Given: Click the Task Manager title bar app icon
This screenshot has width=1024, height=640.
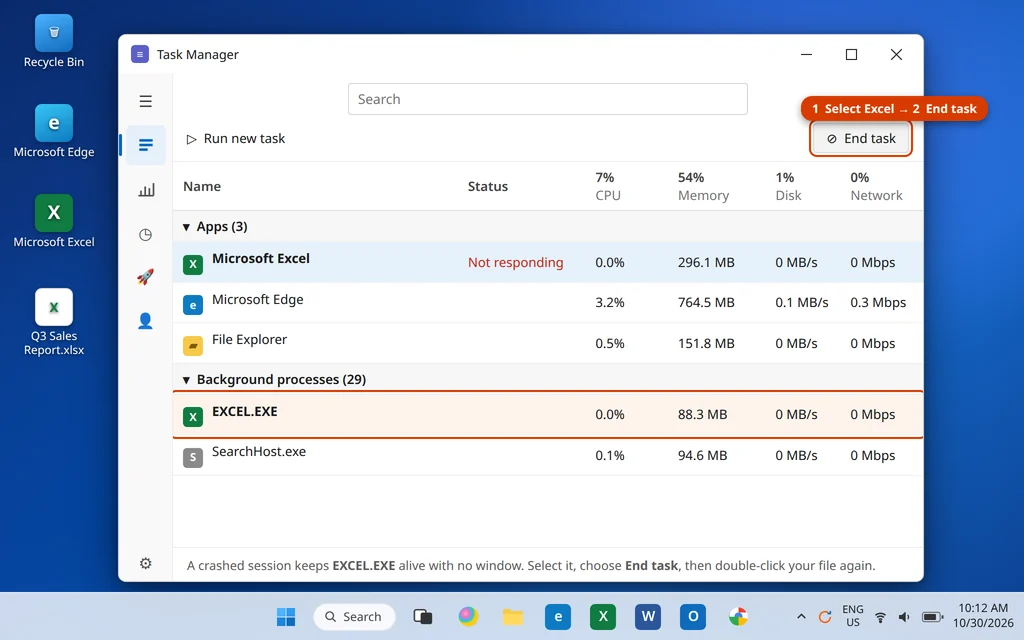Looking at the screenshot, I should pyautogui.click(x=140, y=54).
